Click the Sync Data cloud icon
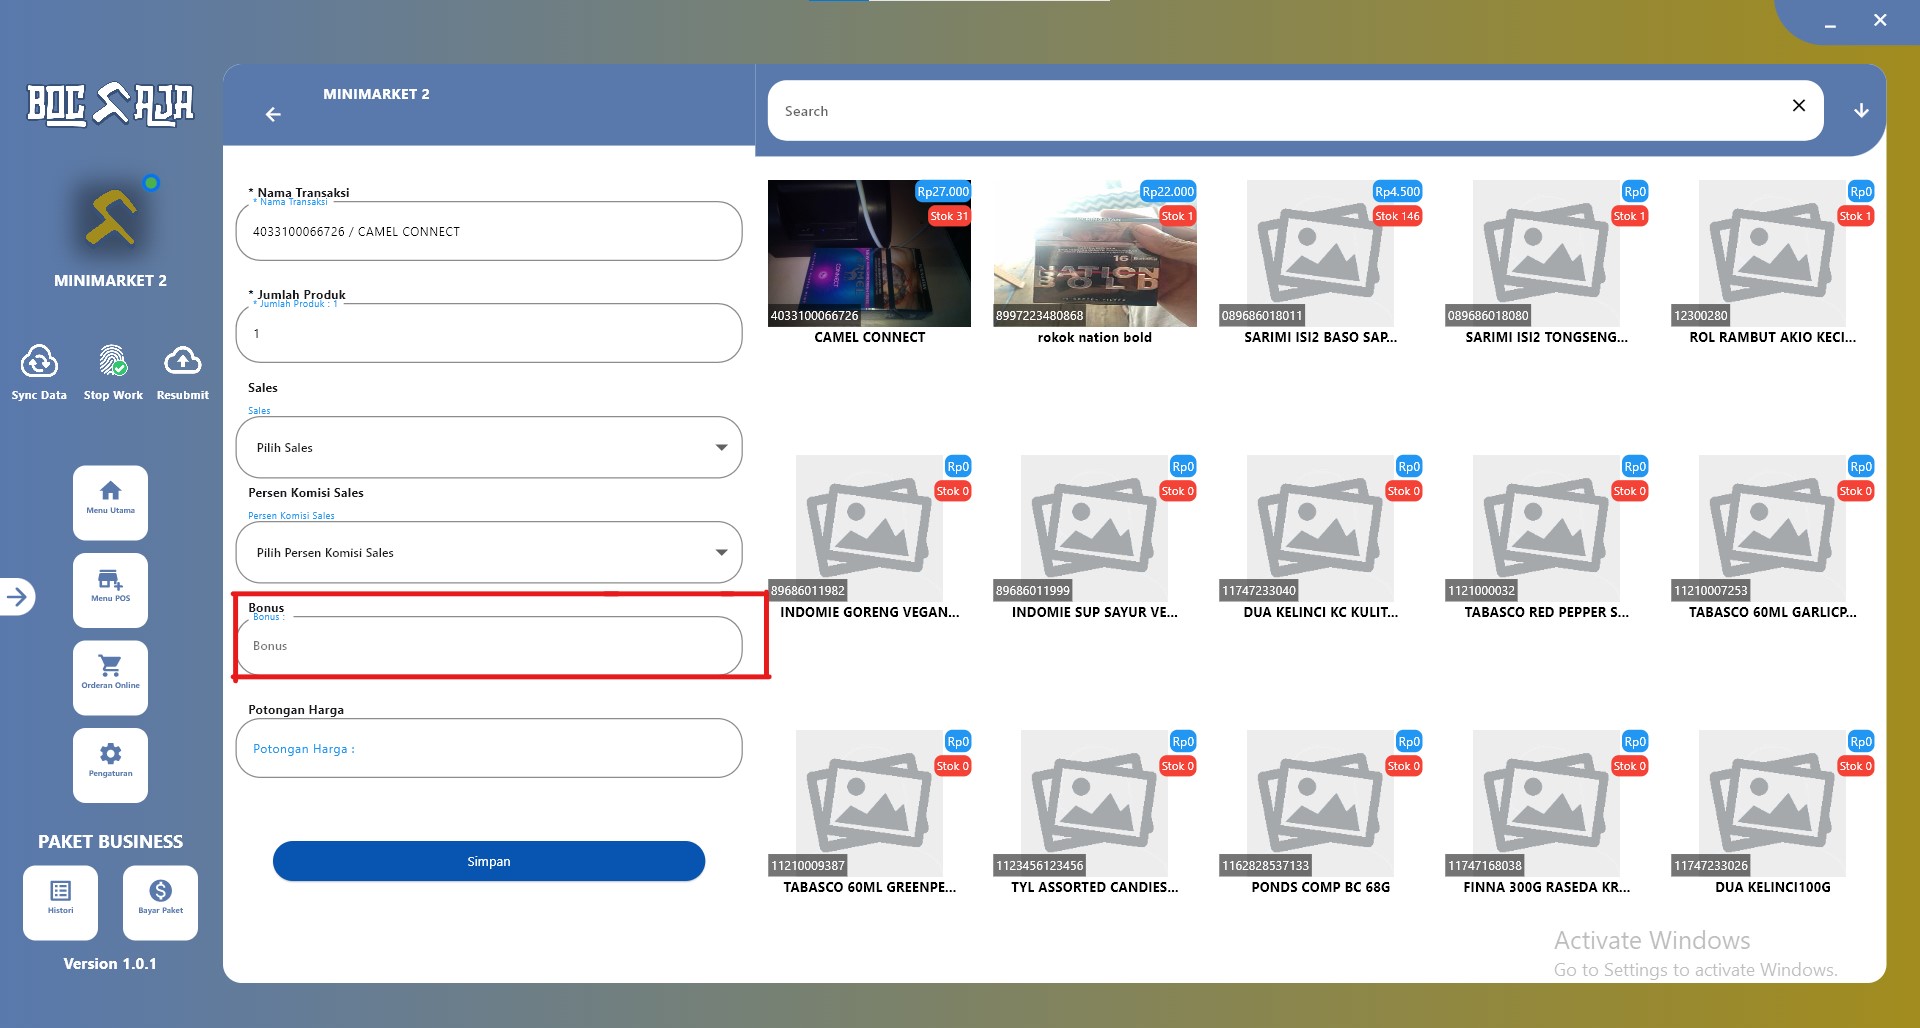 [x=39, y=361]
